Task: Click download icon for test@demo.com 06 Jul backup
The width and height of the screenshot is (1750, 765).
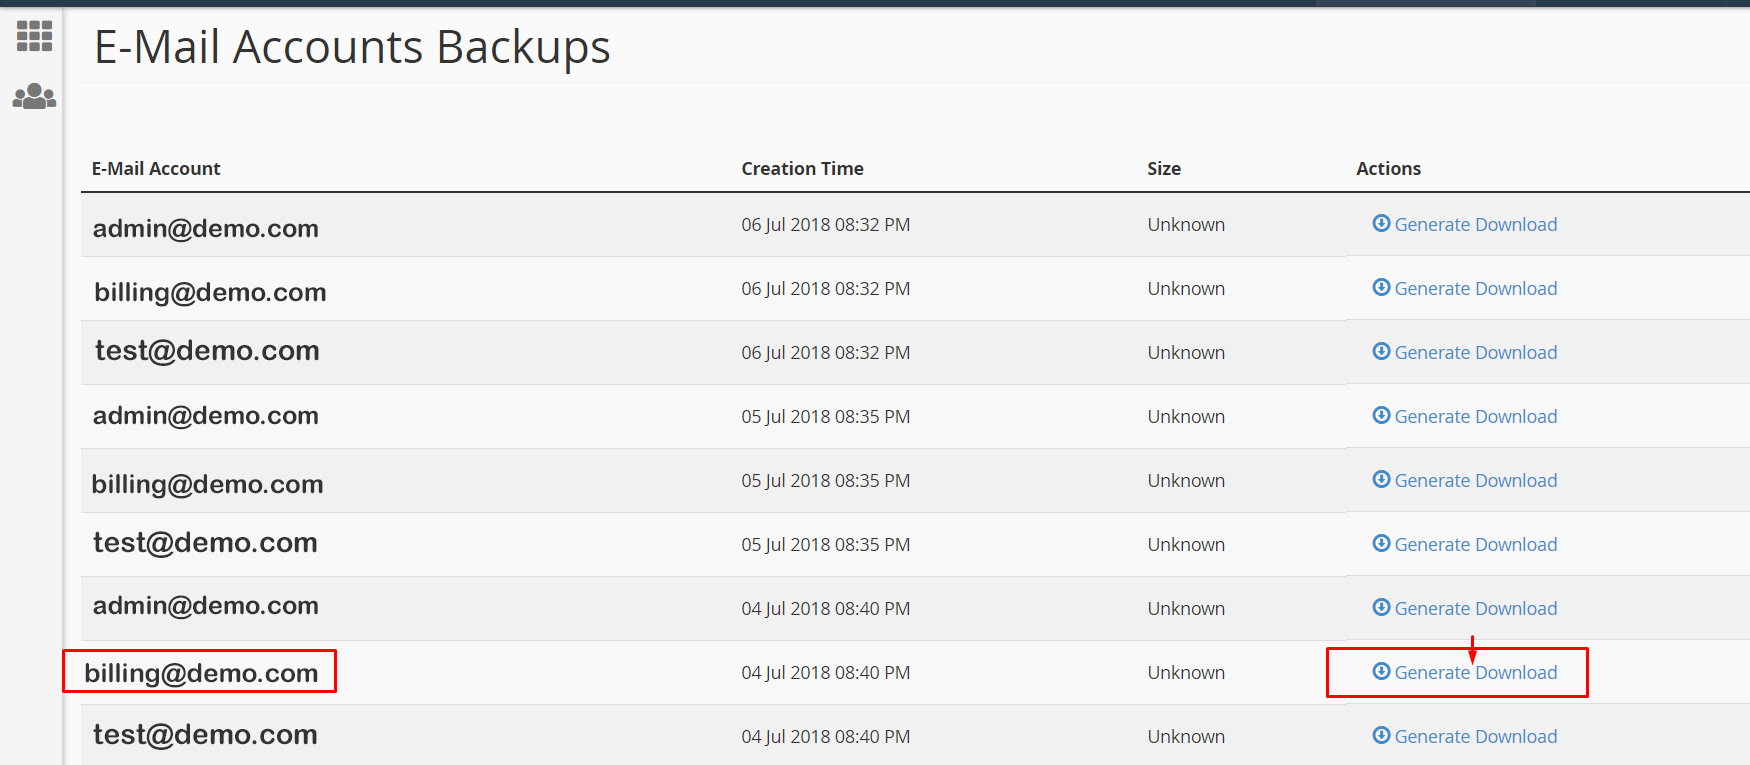Action: tap(1381, 351)
